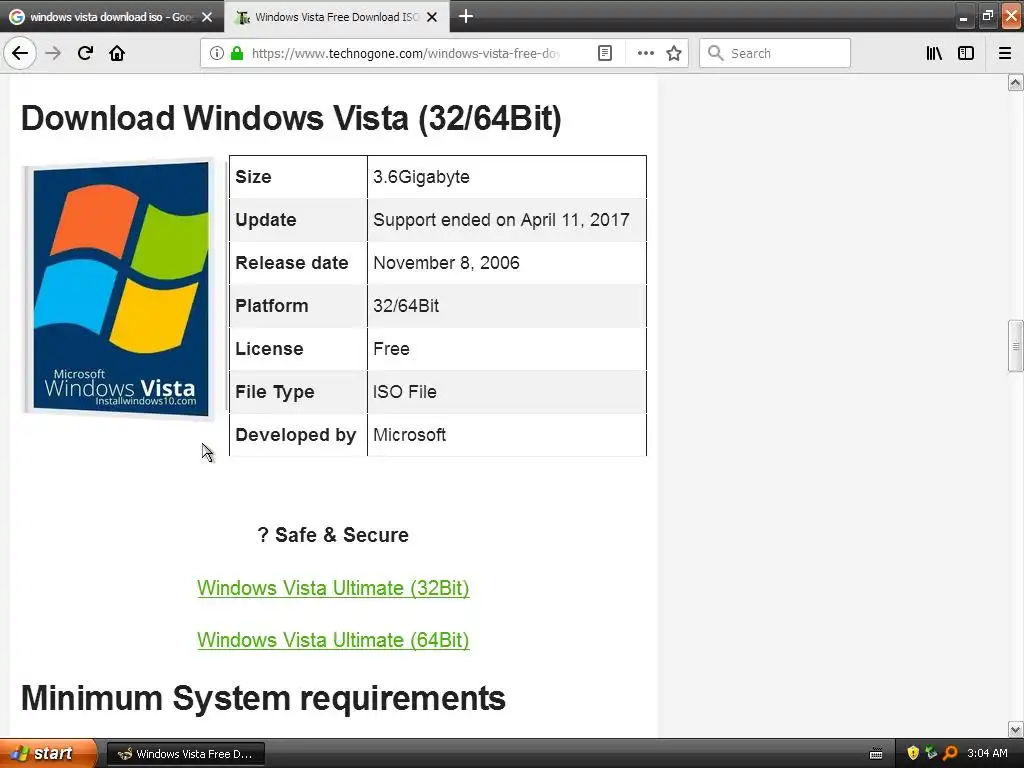The width and height of the screenshot is (1024, 768).
Task: Open page actions three-dots menu
Action: pyautogui.click(x=645, y=53)
